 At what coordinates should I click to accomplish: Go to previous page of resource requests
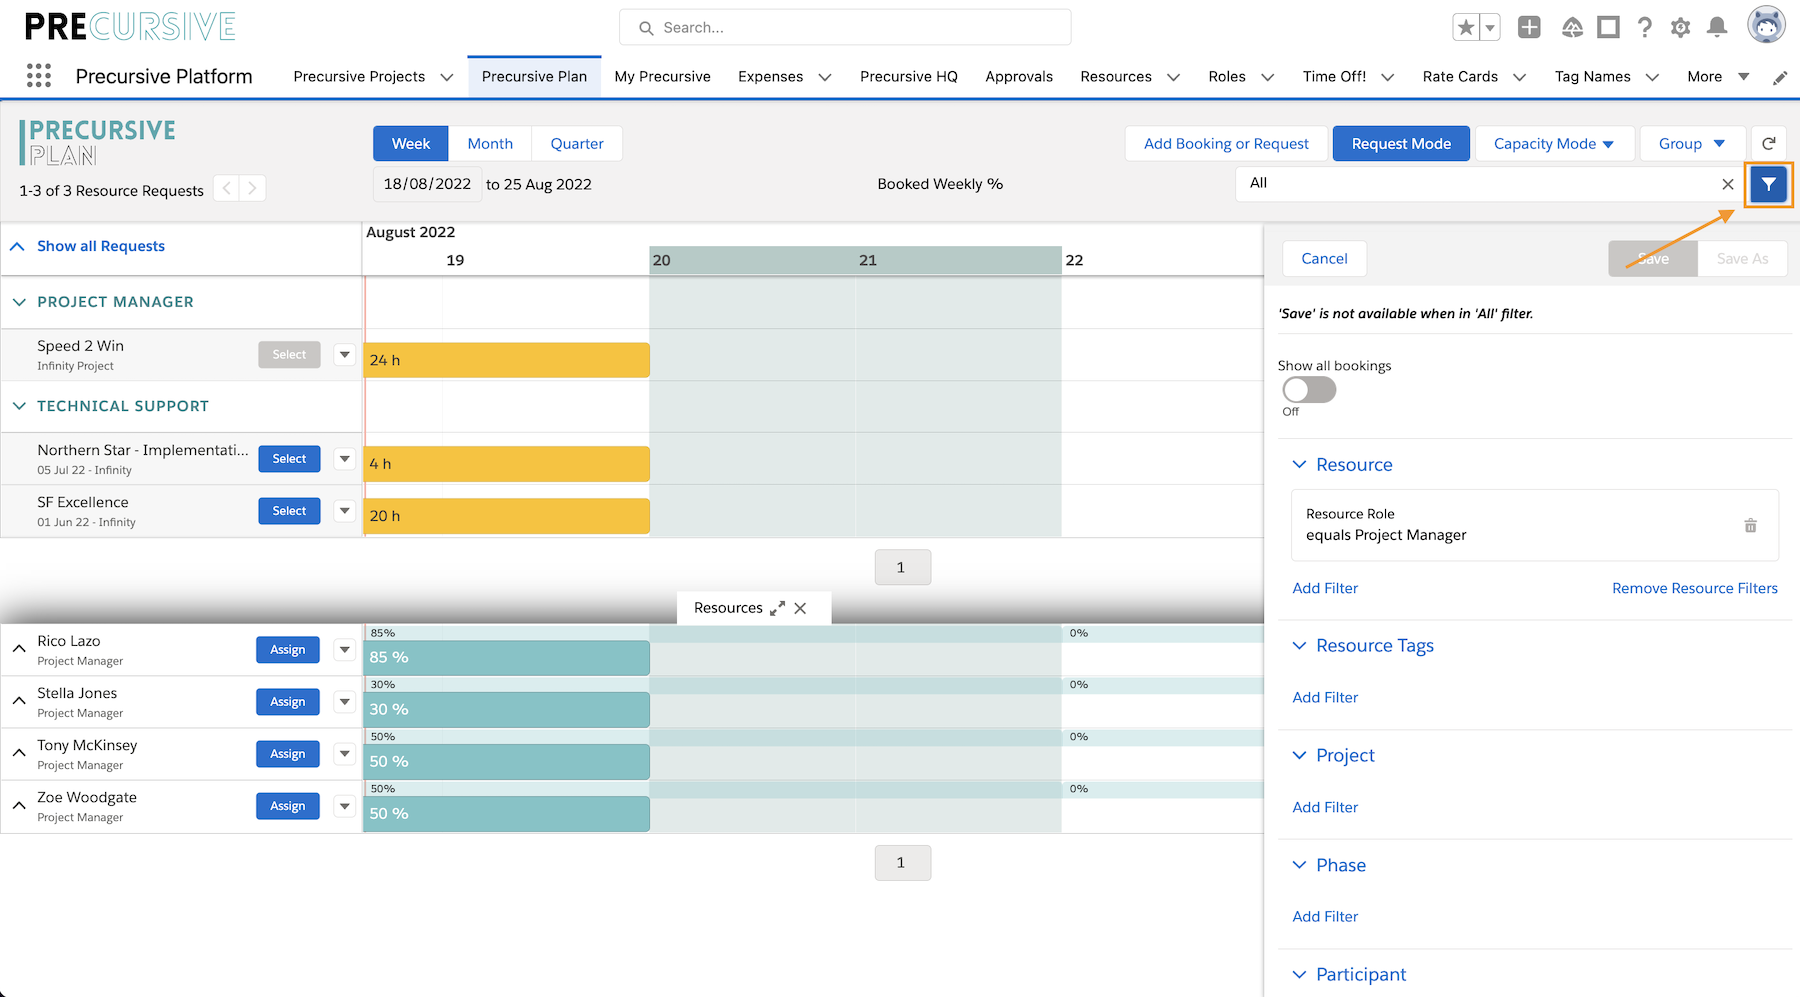[x=227, y=188]
